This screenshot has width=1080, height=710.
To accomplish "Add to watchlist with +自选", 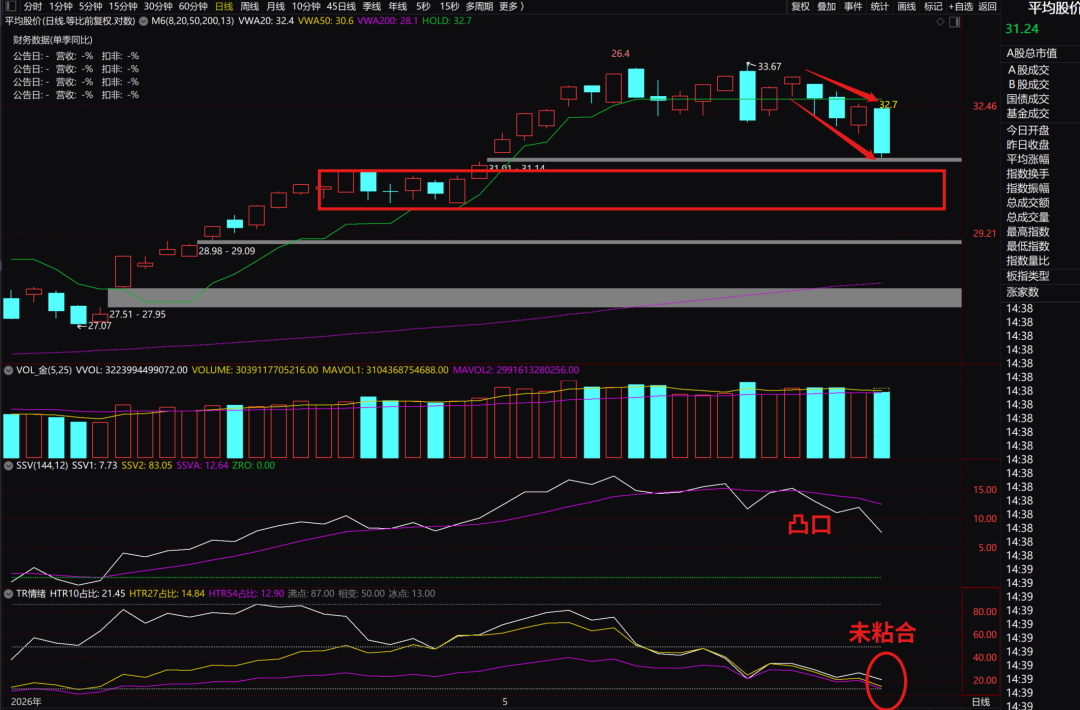I will [x=961, y=6].
